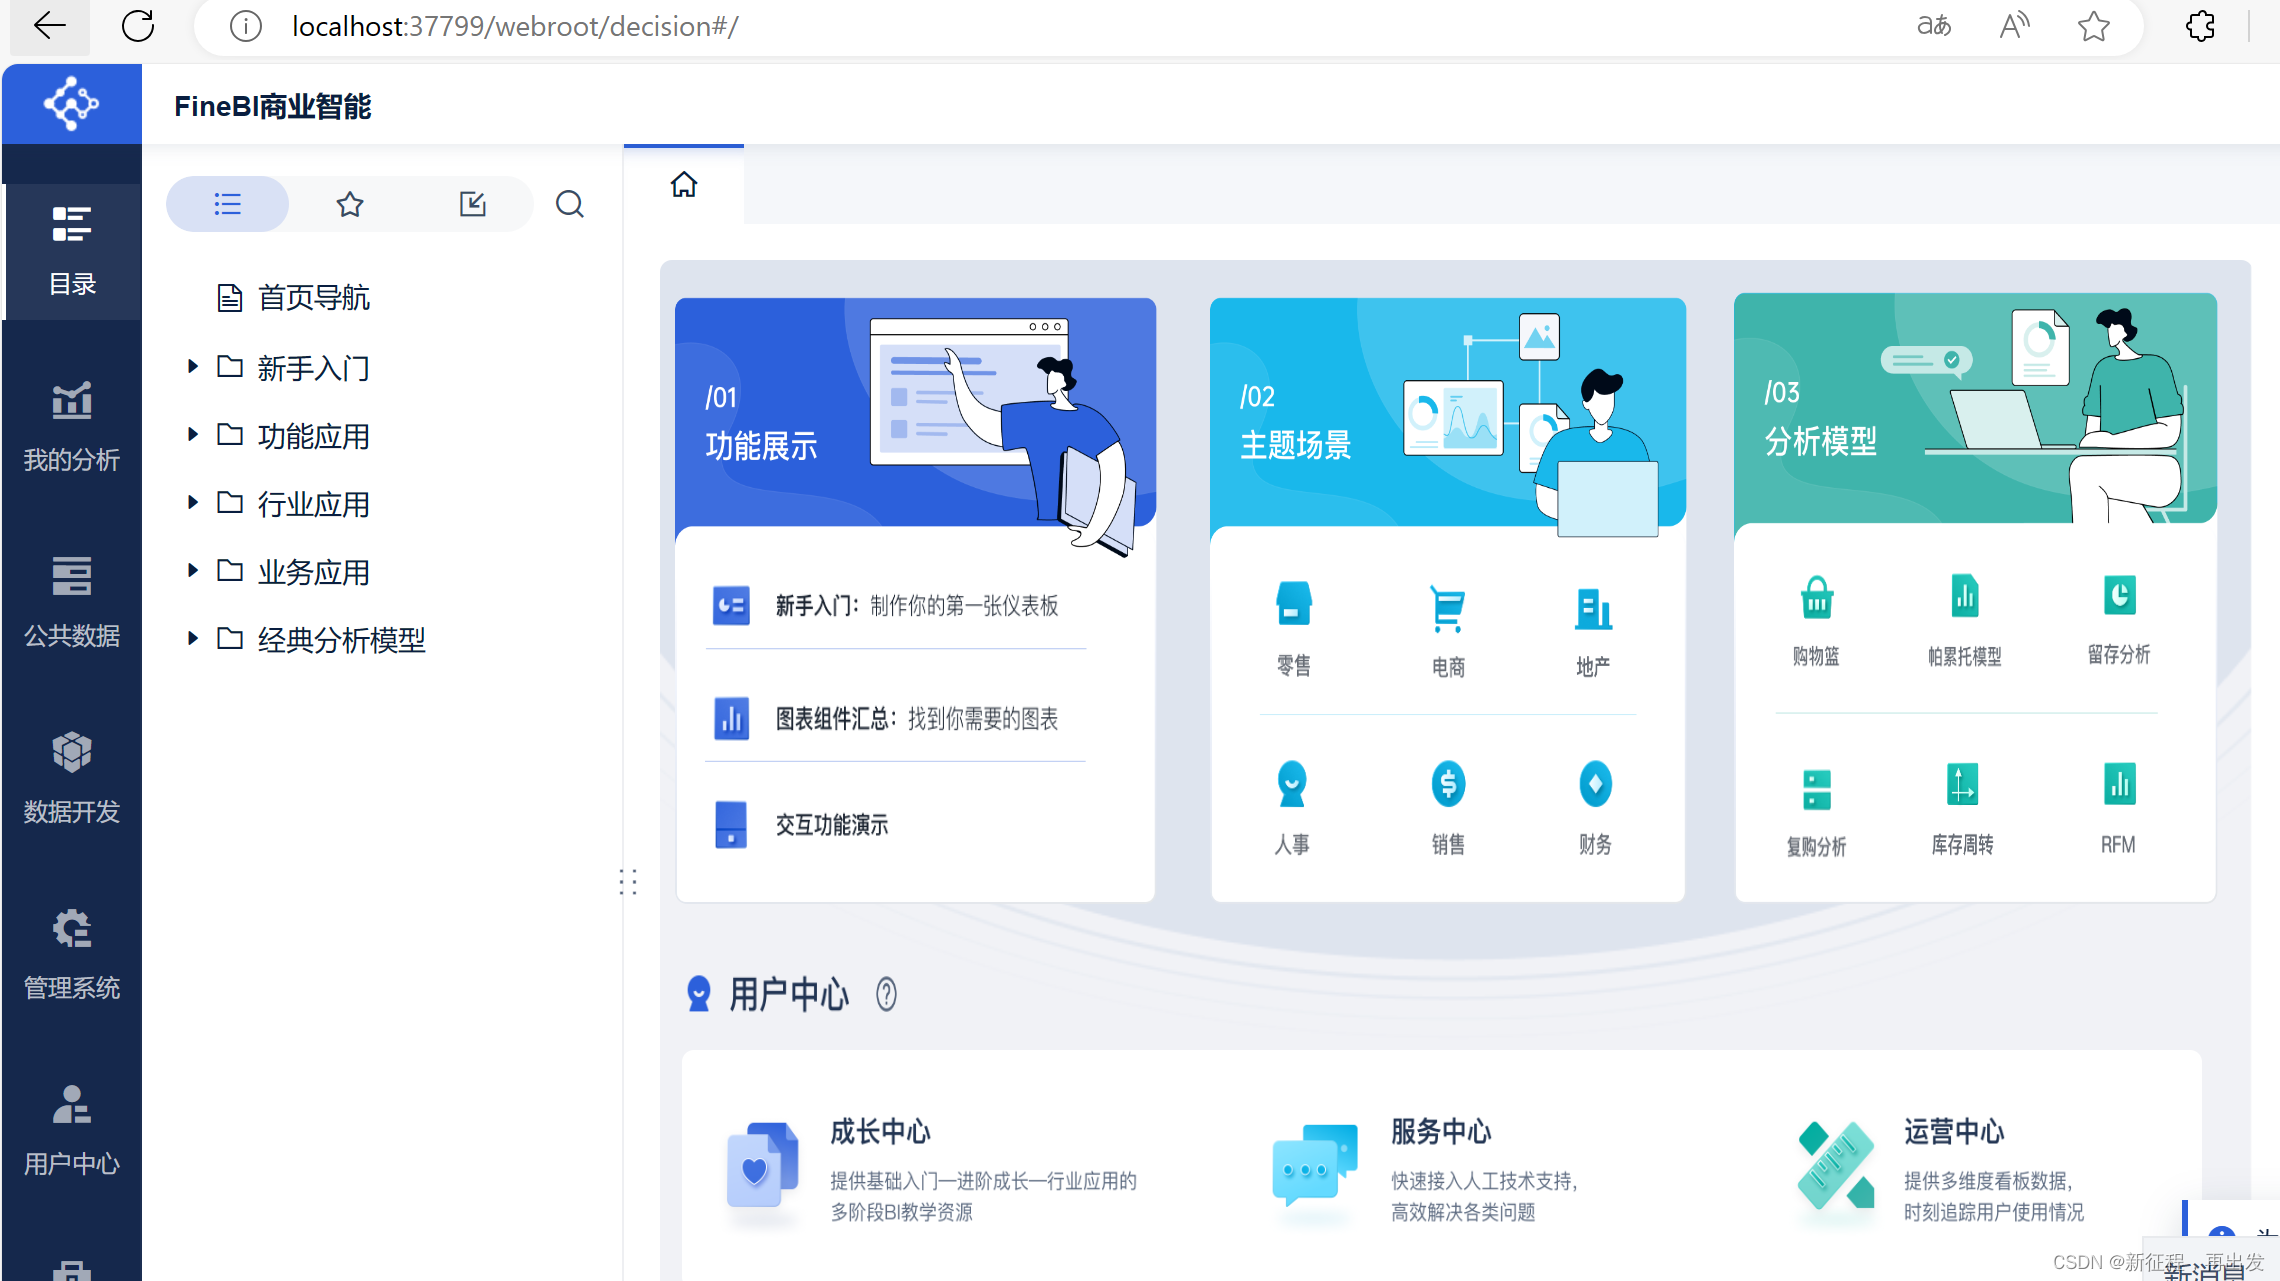Open the browser extensions icon
Screen dimensions: 2280x1281
pyautogui.click(x=2200, y=26)
